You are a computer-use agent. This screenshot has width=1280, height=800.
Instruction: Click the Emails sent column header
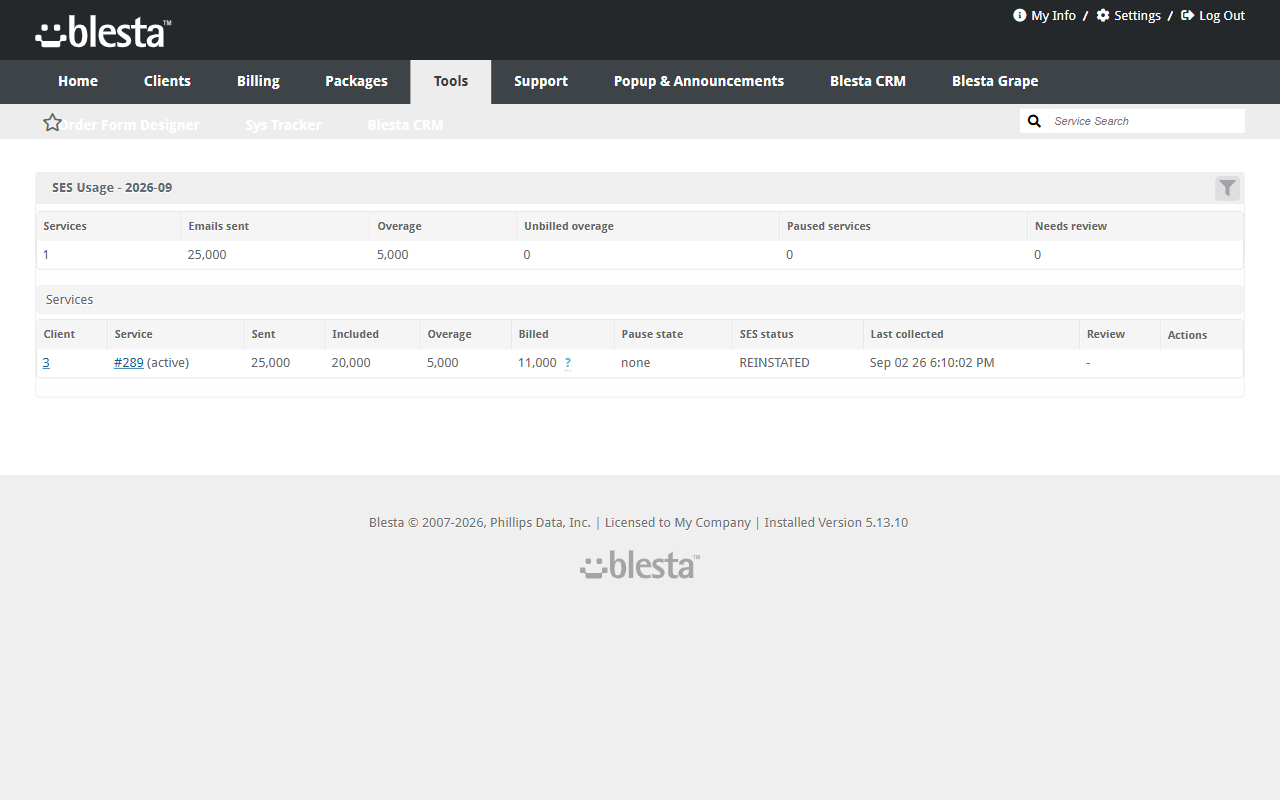(x=218, y=226)
